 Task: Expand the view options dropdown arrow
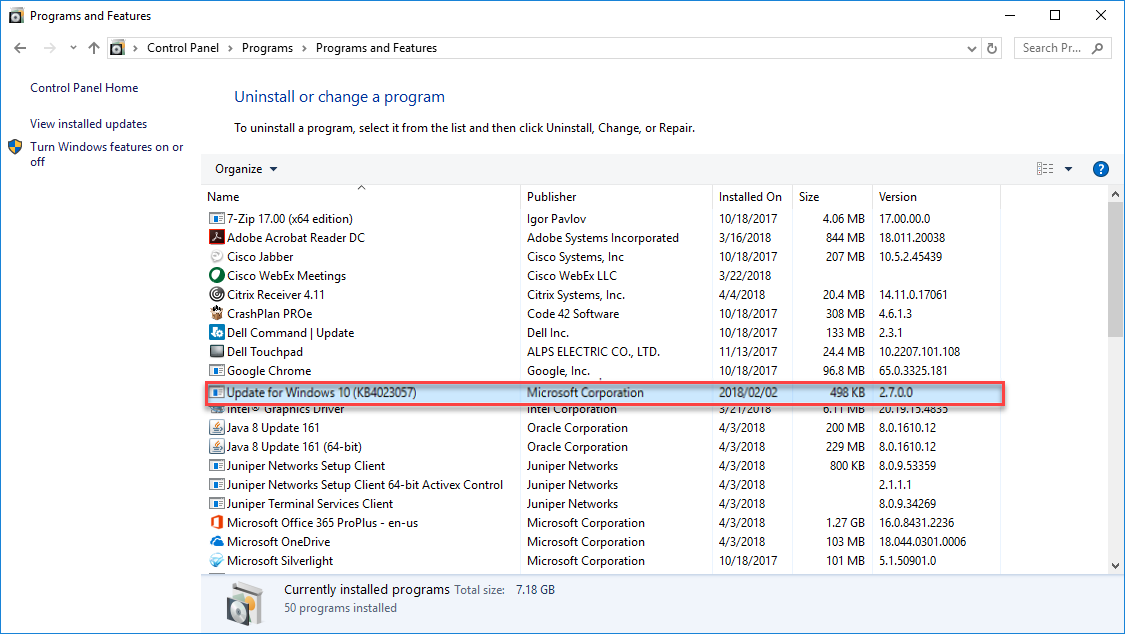pyautogui.click(x=1068, y=169)
